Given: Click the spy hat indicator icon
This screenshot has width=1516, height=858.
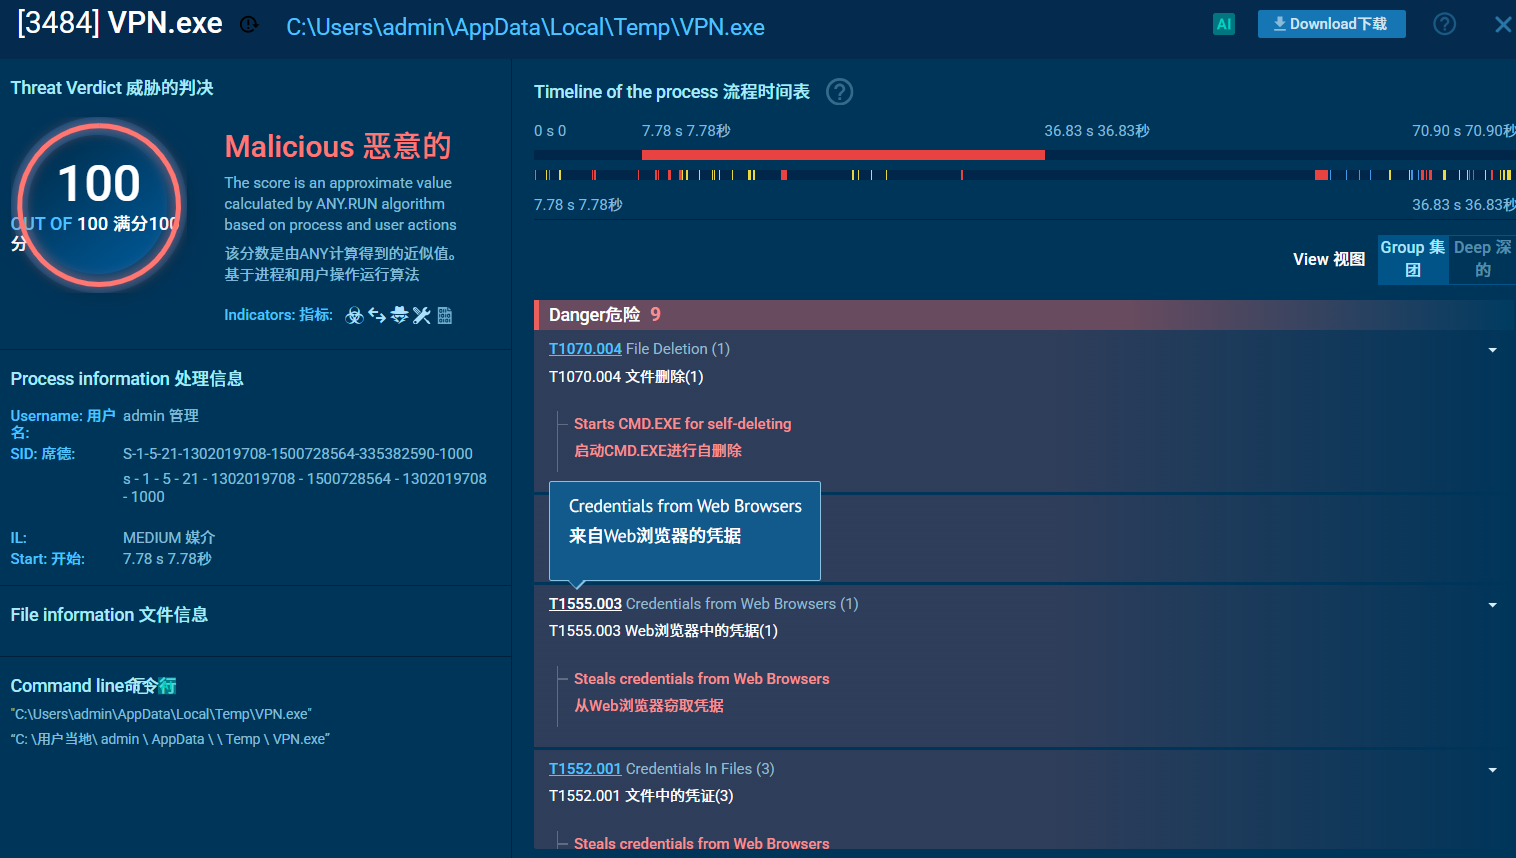Looking at the screenshot, I should click(399, 315).
